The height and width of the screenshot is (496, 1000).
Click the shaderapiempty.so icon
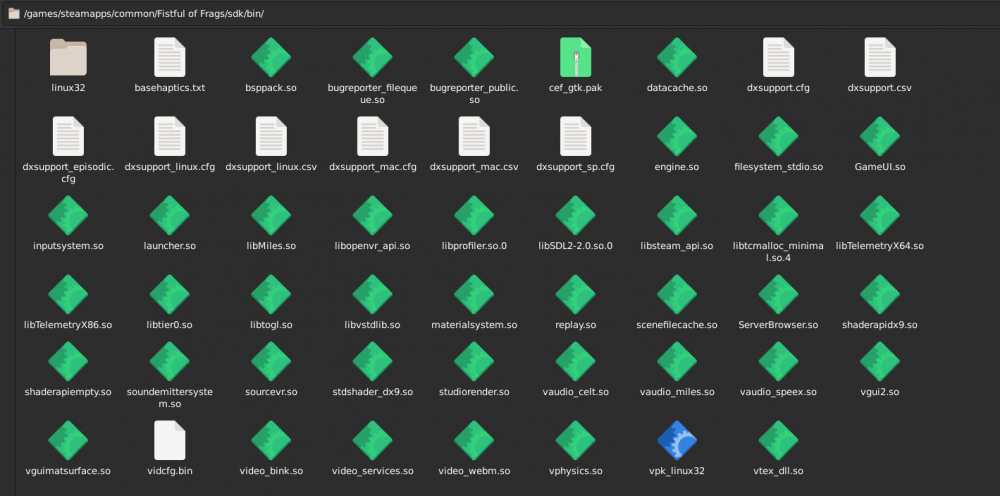[68, 361]
